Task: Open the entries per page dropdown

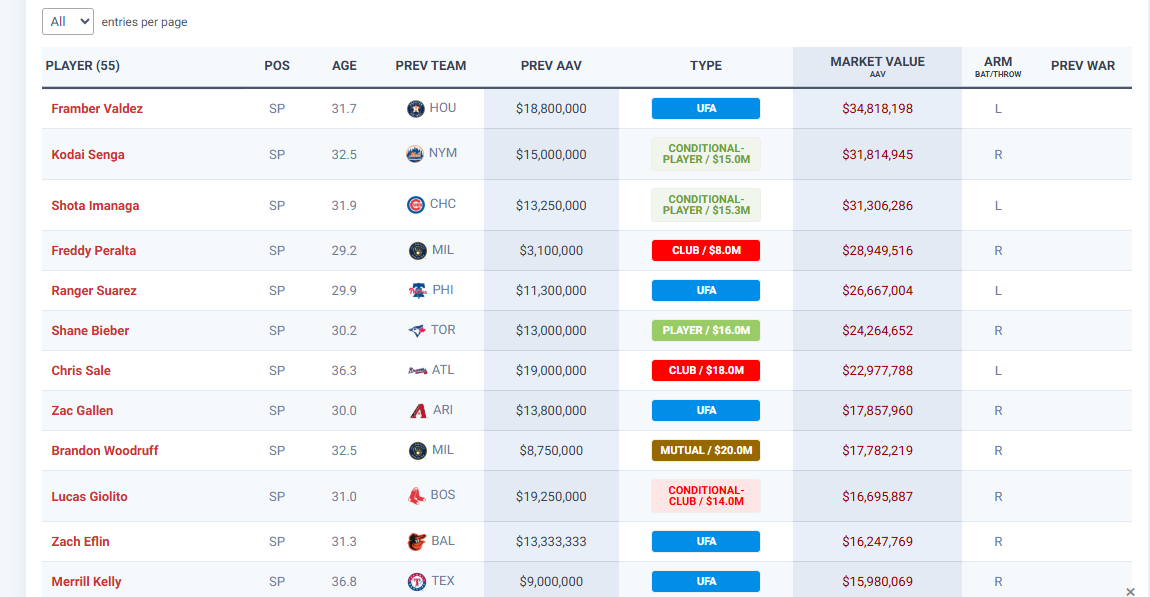Action: coord(68,21)
